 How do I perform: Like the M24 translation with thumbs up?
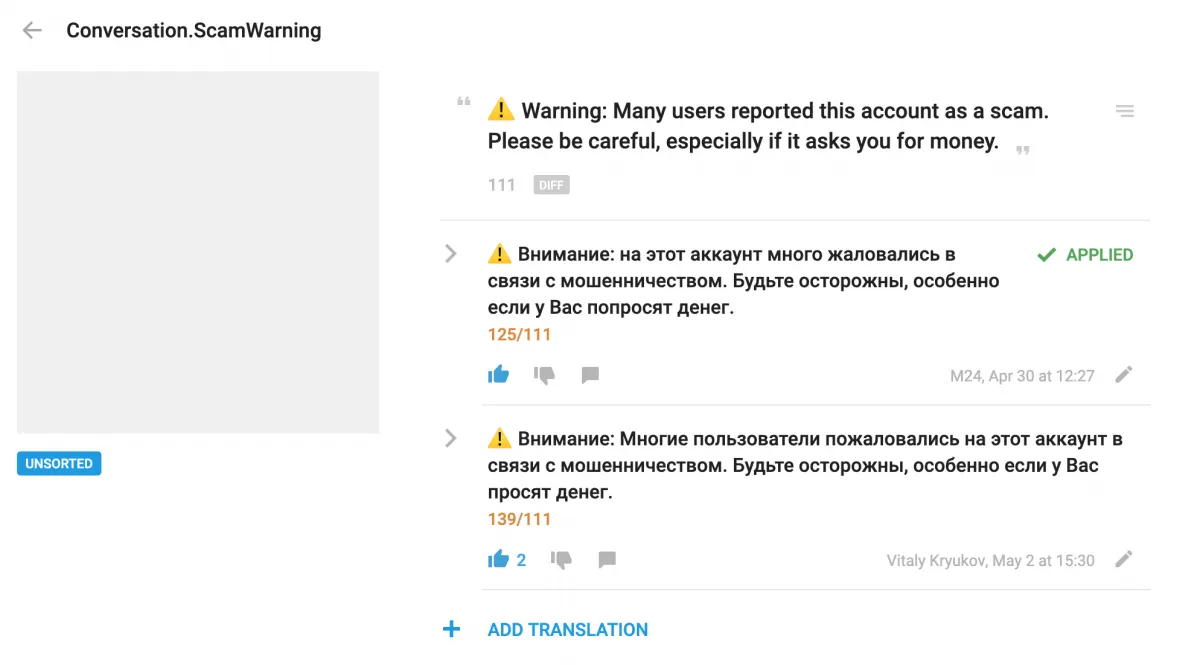click(498, 375)
